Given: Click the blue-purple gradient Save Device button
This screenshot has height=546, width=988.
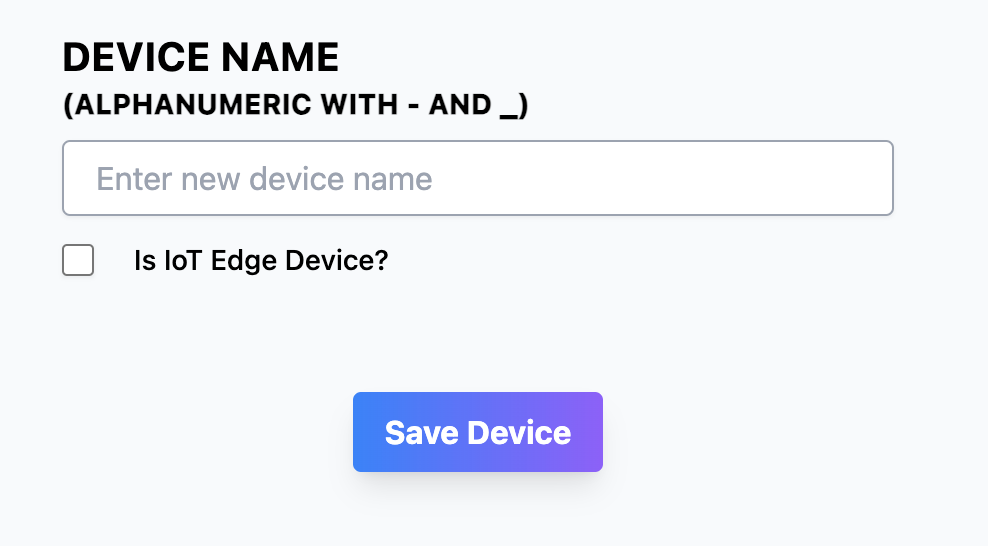Looking at the screenshot, I should coord(478,432).
